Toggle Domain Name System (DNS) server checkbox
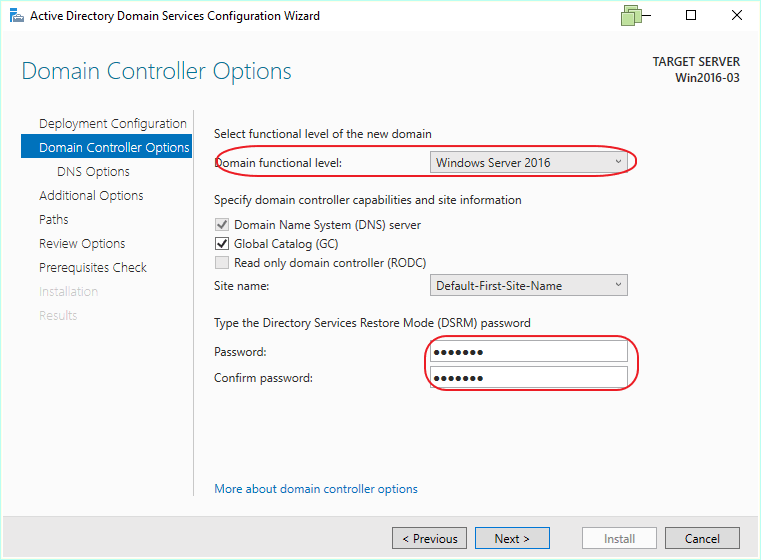Viewport: 761px width, 560px height. pyautogui.click(x=222, y=225)
